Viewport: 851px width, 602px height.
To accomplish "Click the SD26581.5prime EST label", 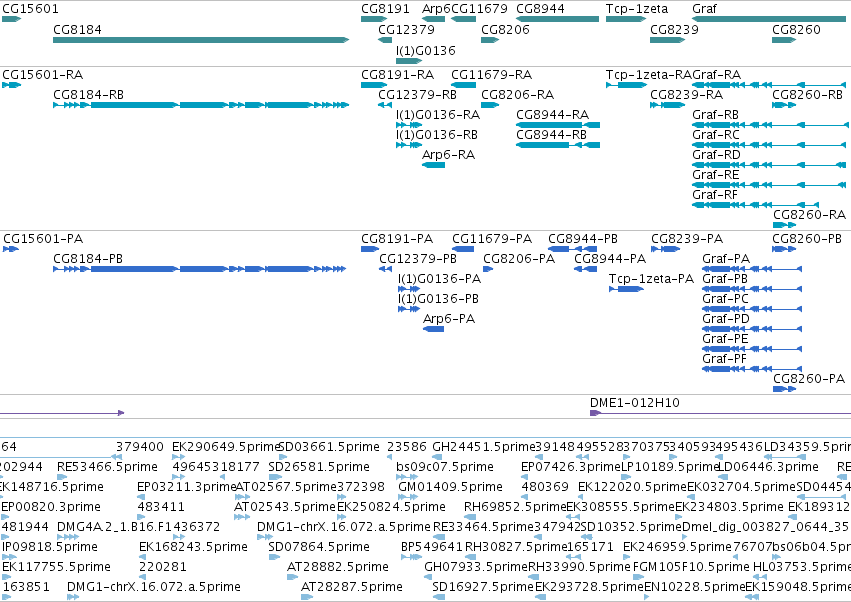I will coord(319,467).
